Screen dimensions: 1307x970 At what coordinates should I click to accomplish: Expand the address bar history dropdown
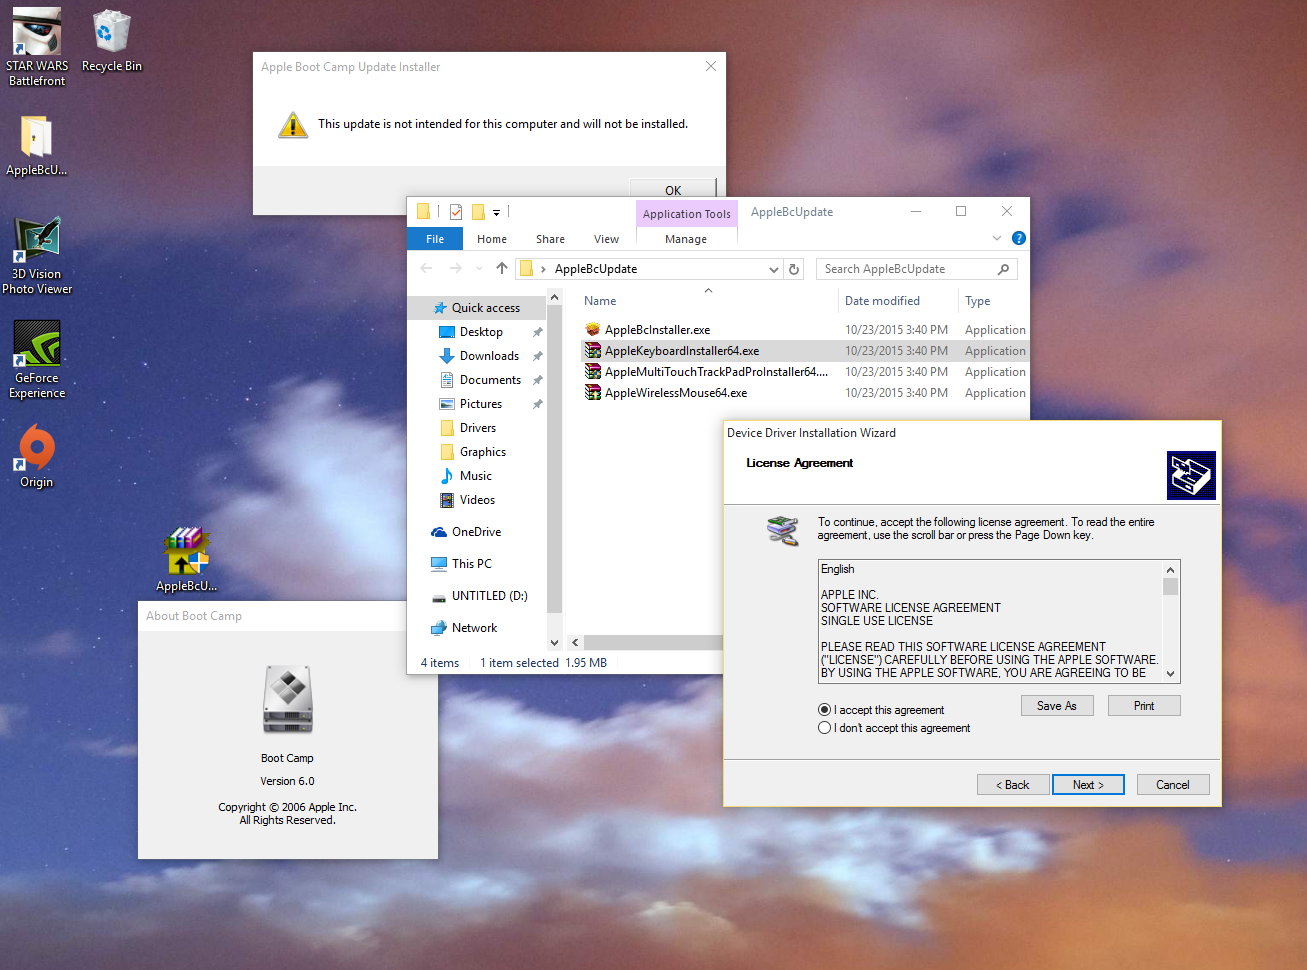774,269
